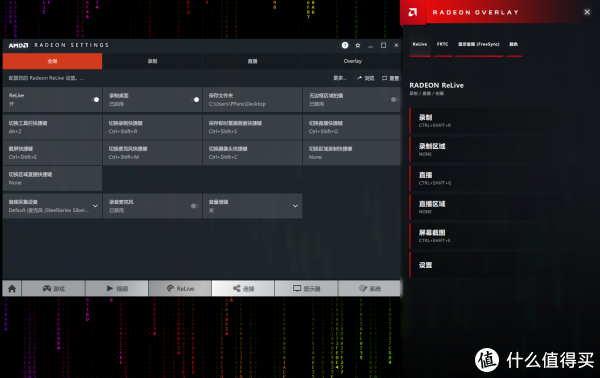Go to the Home icon in bottom bar
Viewport: 600px width, 378px height.
12,288
